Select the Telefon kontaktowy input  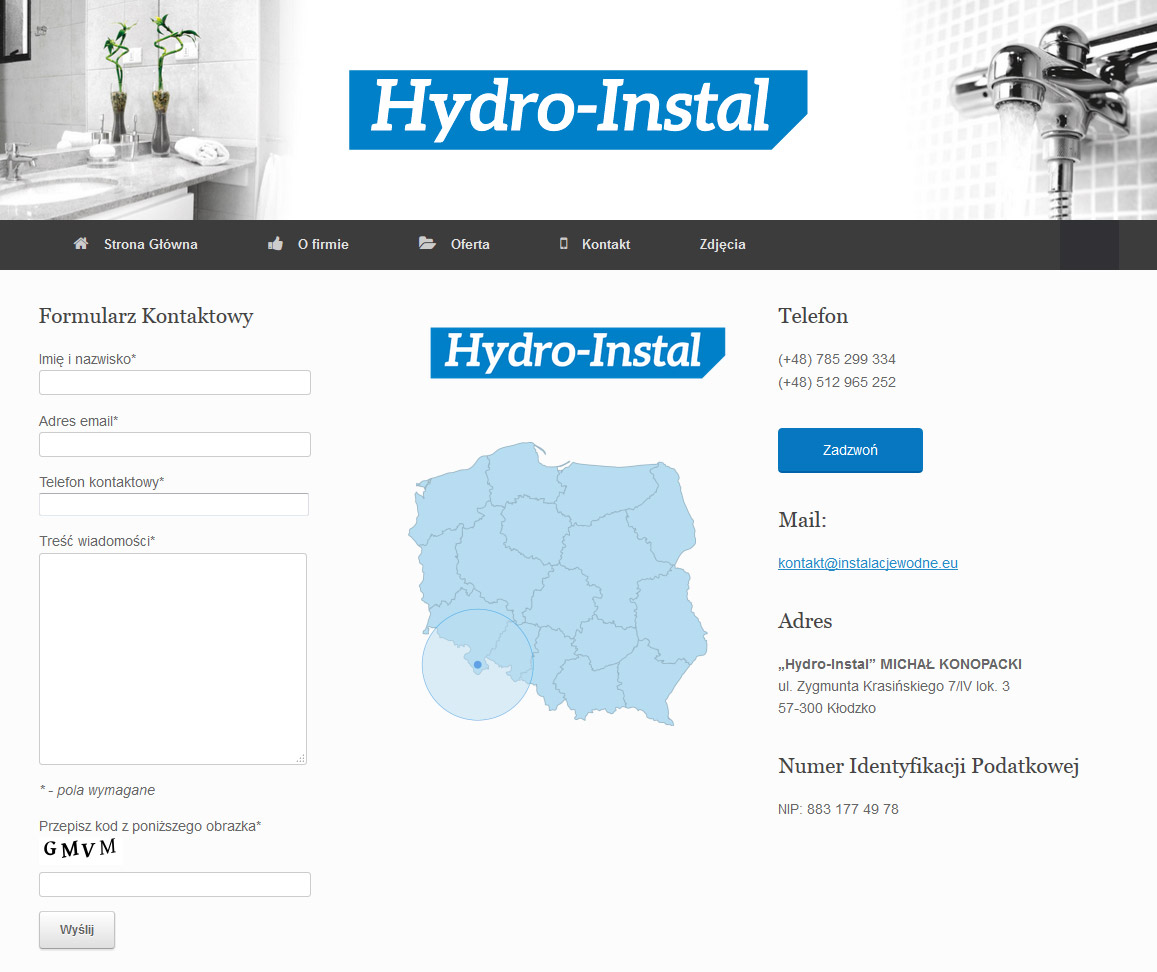click(x=174, y=504)
